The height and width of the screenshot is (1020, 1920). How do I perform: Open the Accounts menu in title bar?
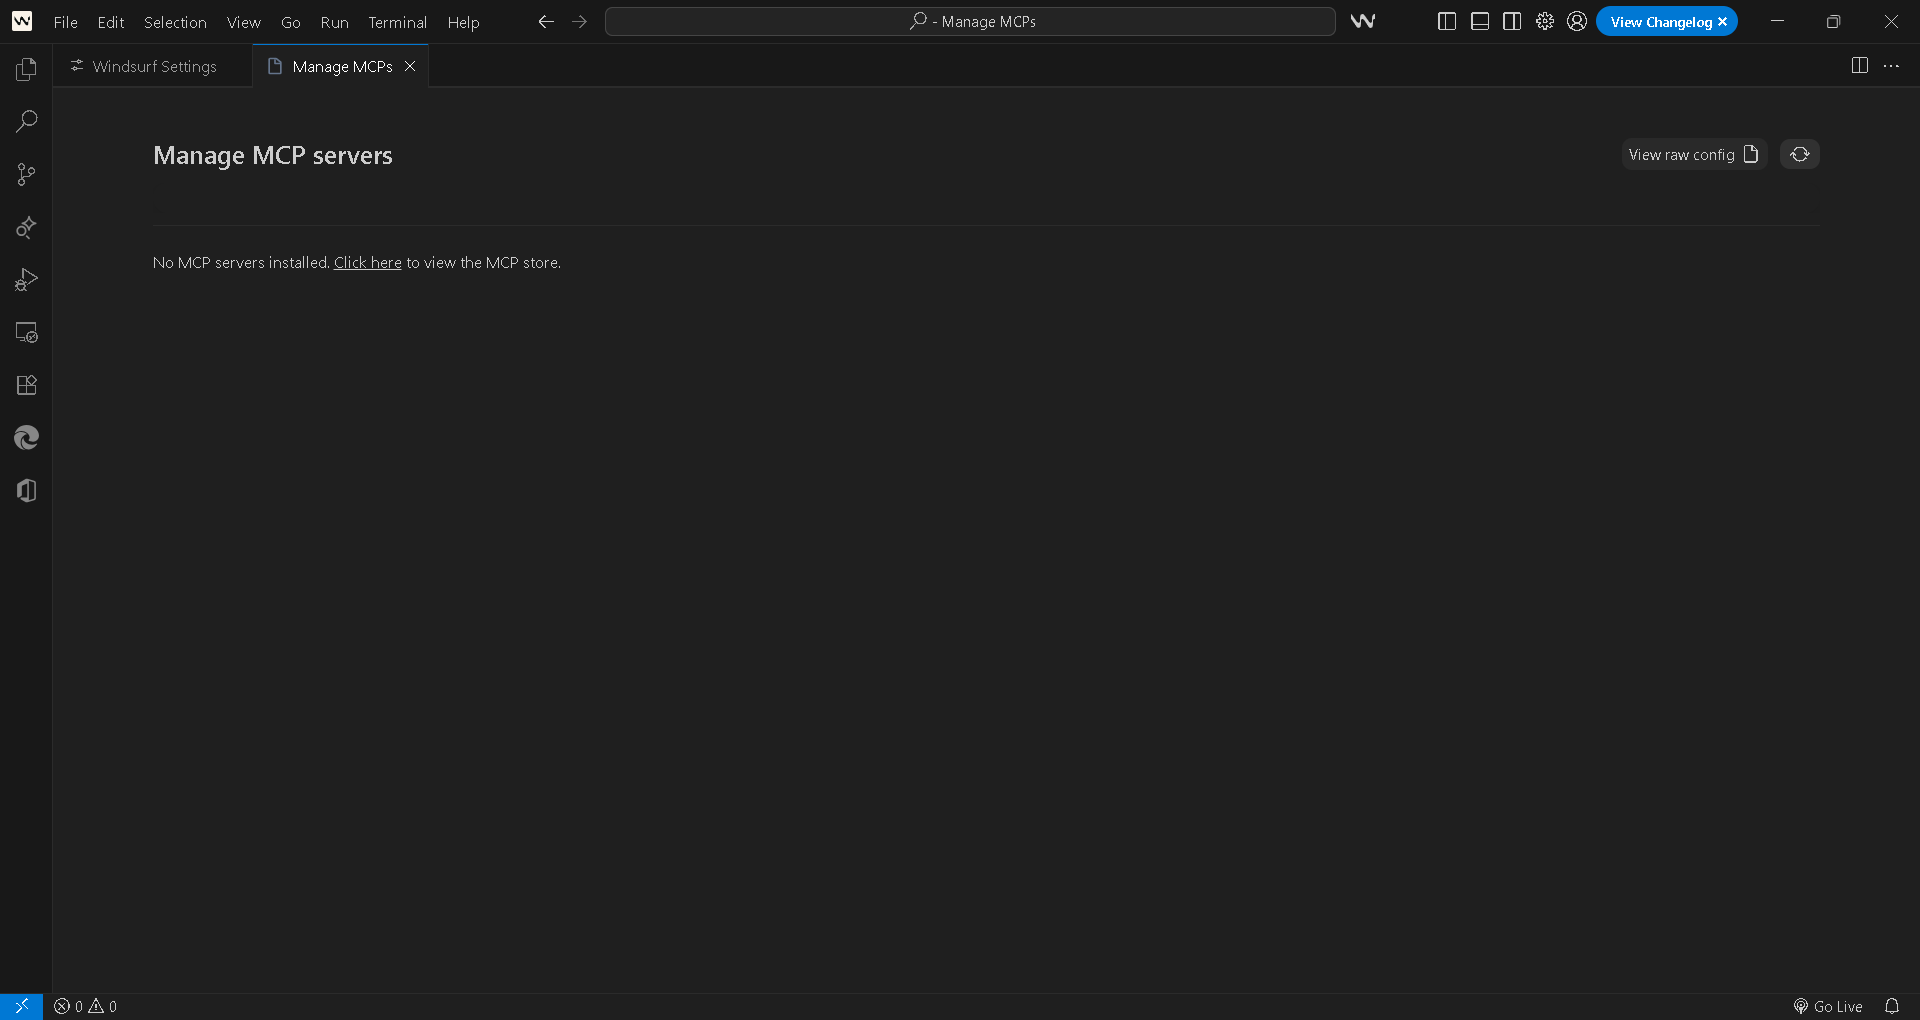pyautogui.click(x=1577, y=21)
